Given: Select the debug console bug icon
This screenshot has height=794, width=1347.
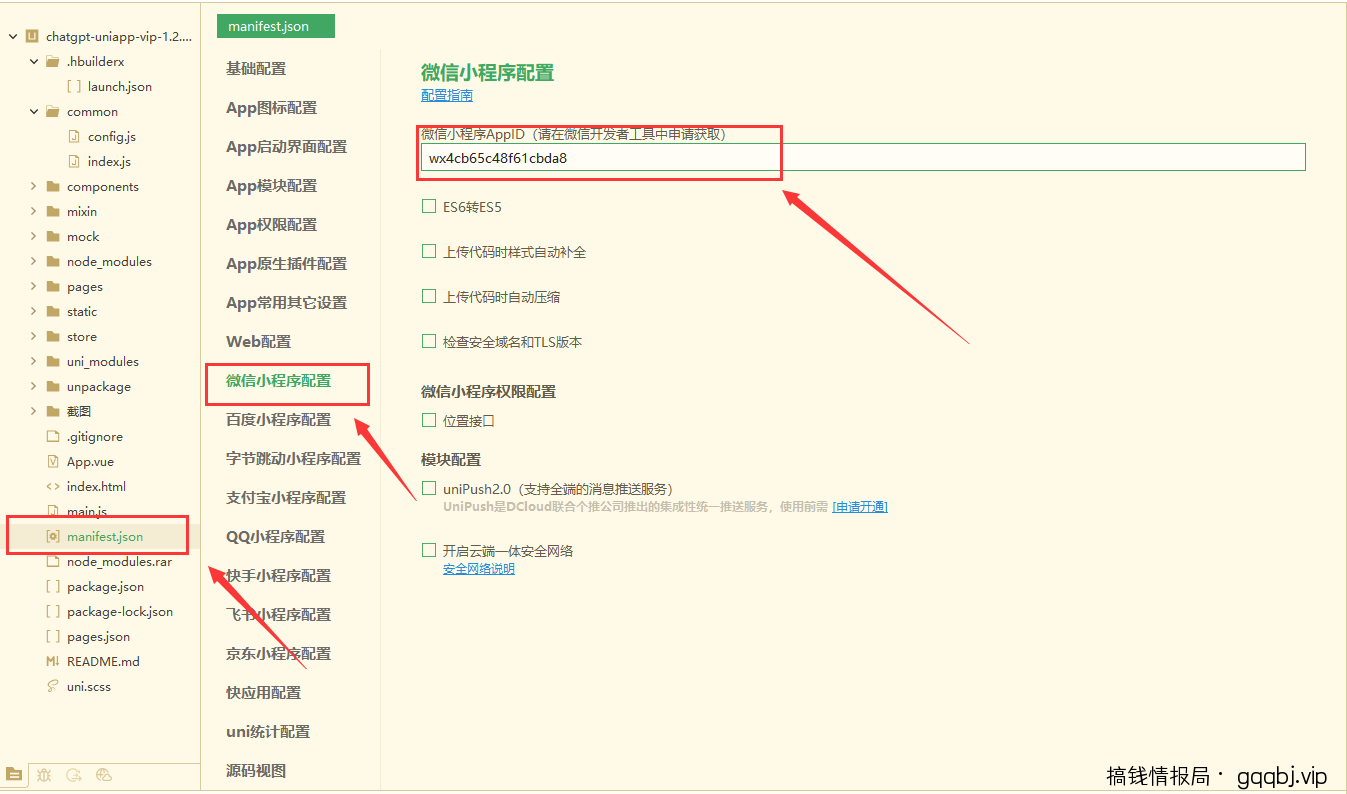Looking at the screenshot, I should (x=44, y=775).
